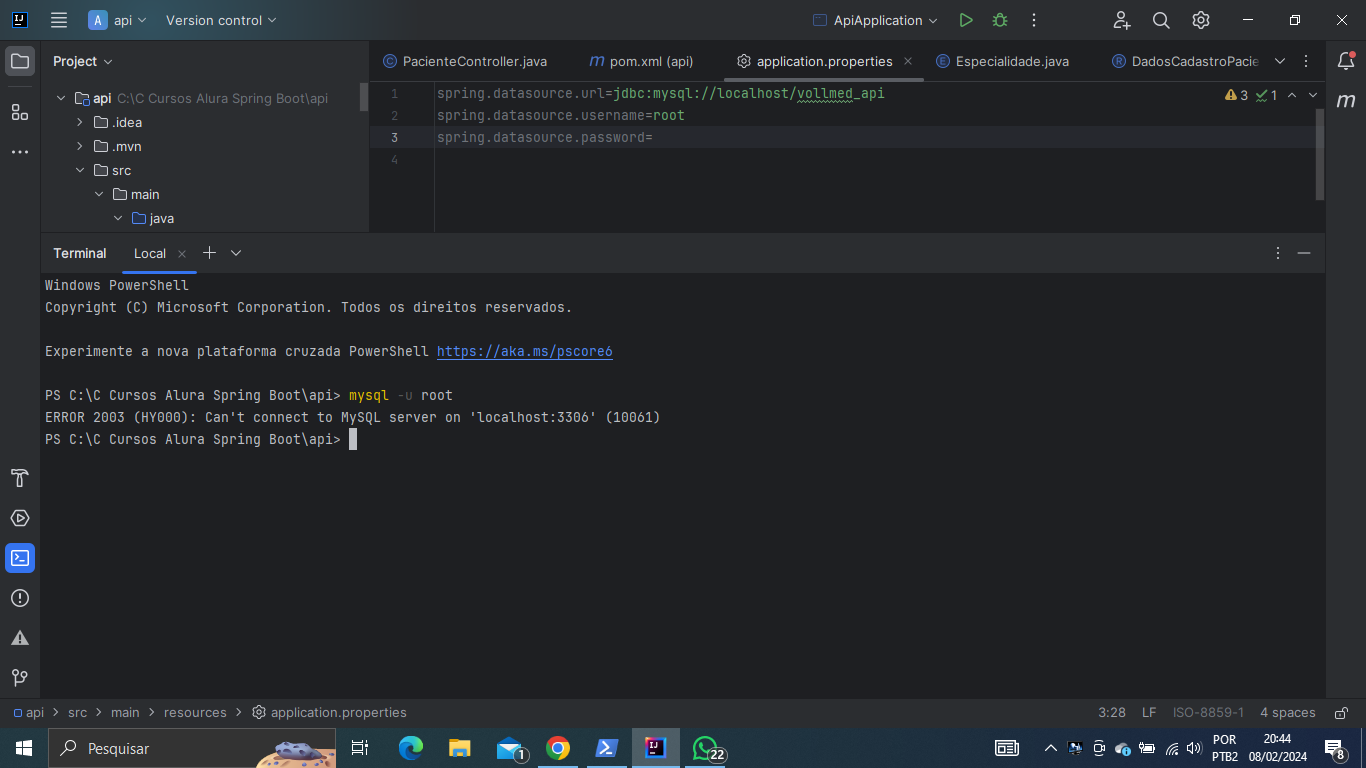The image size is (1366, 768).
Task: Add a new terminal tab with plus
Action: pos(209,253)
